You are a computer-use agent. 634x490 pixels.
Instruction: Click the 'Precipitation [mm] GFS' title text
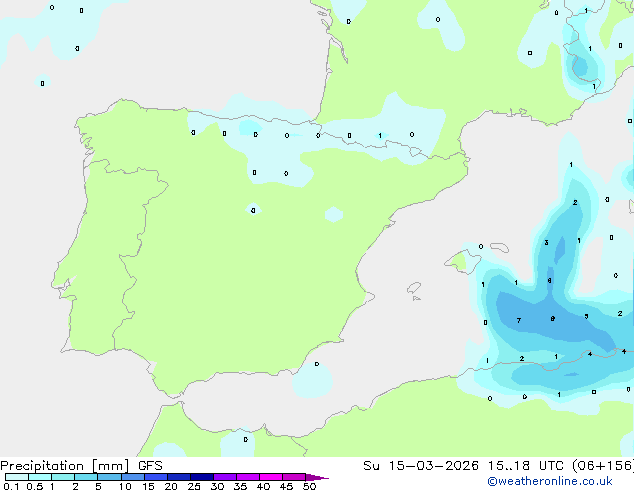pyautogui.click(x=81, y=466)
